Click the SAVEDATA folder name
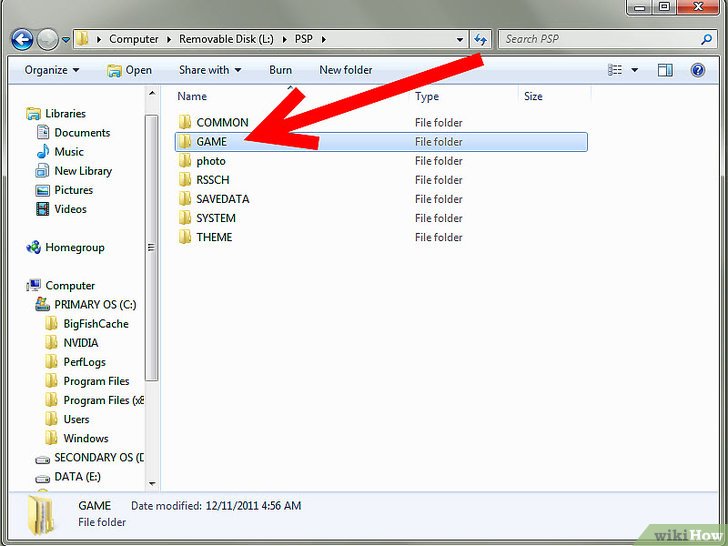The width and height of the screenshot is (728, 546). (x=223, y=199)
